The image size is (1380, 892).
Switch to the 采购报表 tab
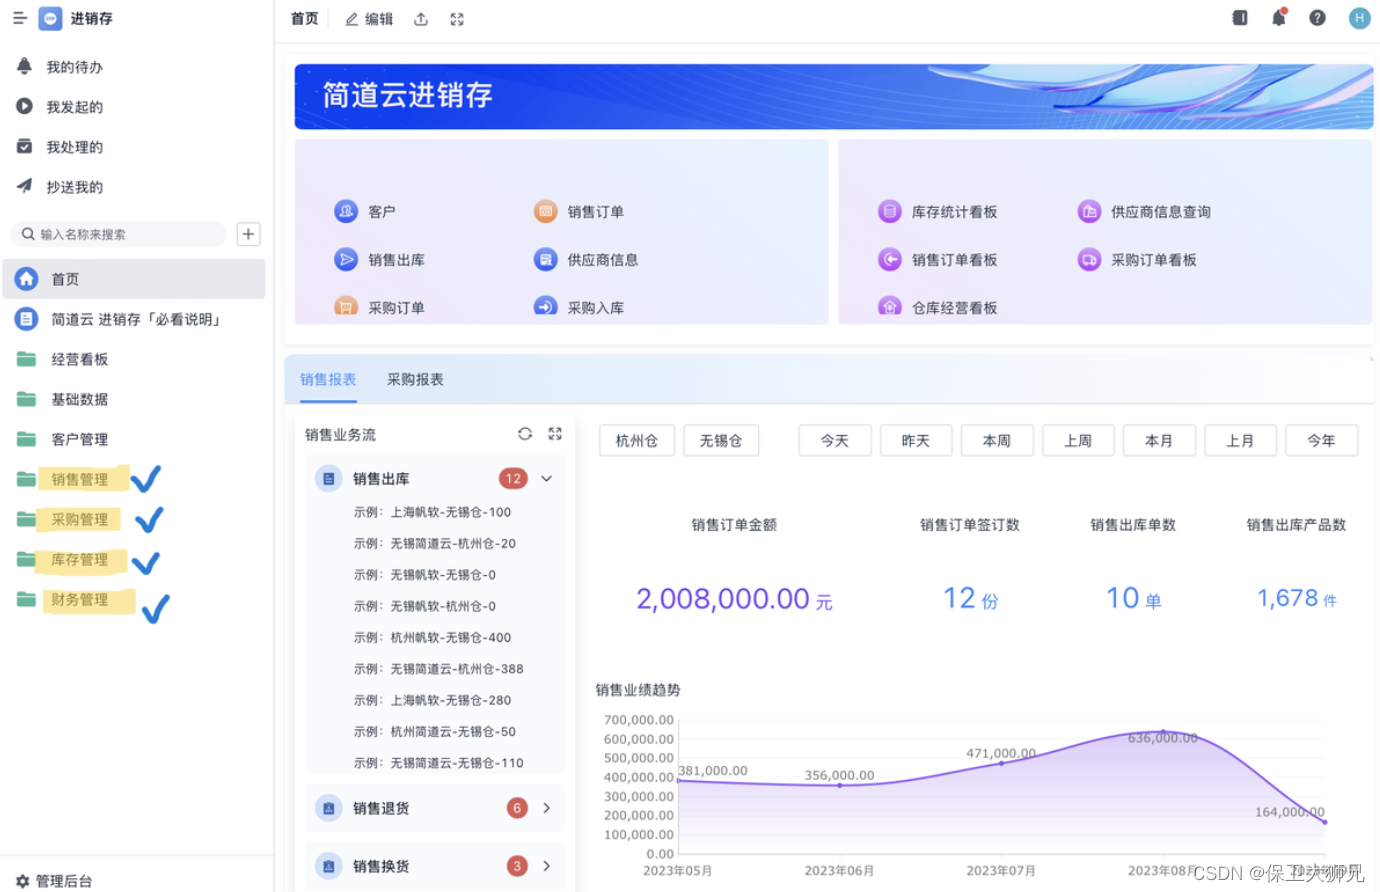click(415, 379)
